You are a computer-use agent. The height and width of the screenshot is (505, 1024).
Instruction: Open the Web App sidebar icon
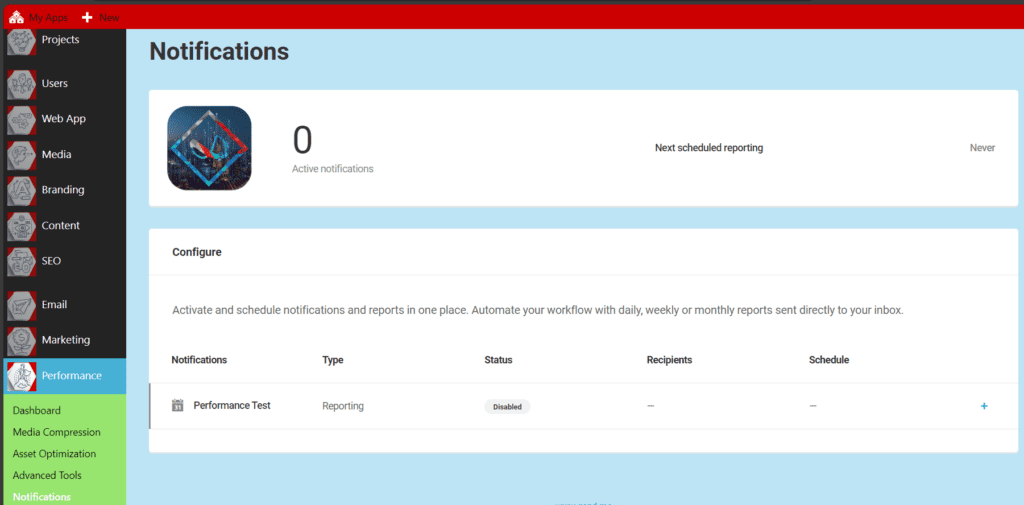tap(21, 120)
